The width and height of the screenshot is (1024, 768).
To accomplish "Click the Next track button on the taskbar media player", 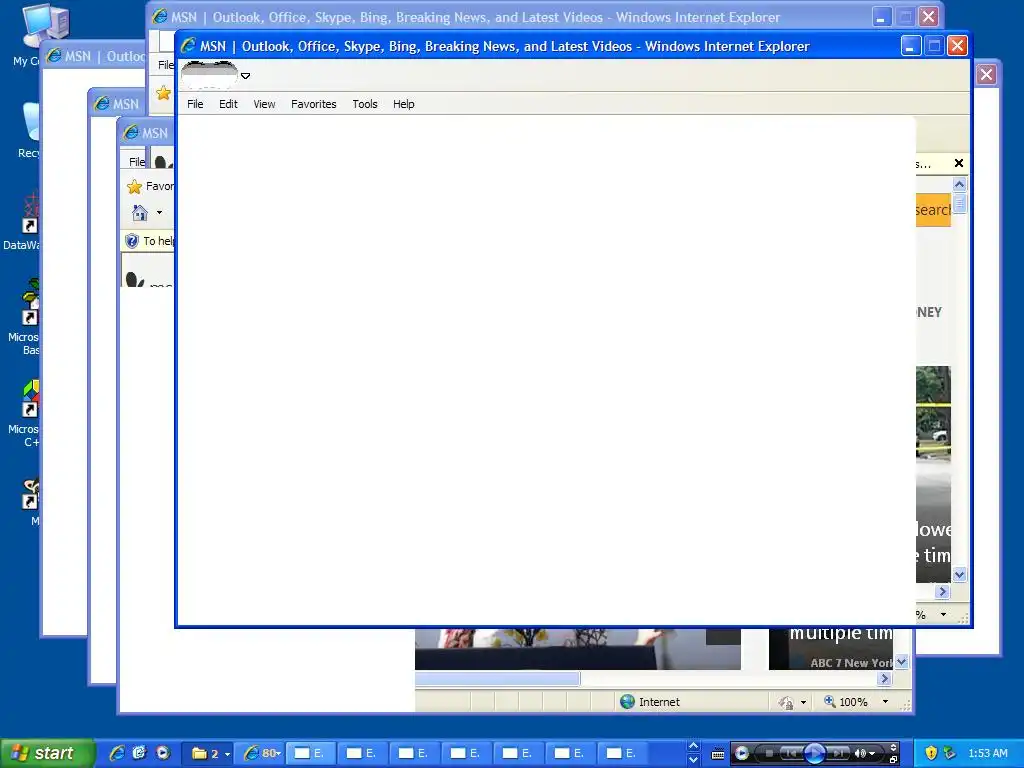I will click(x=838, y=754).
